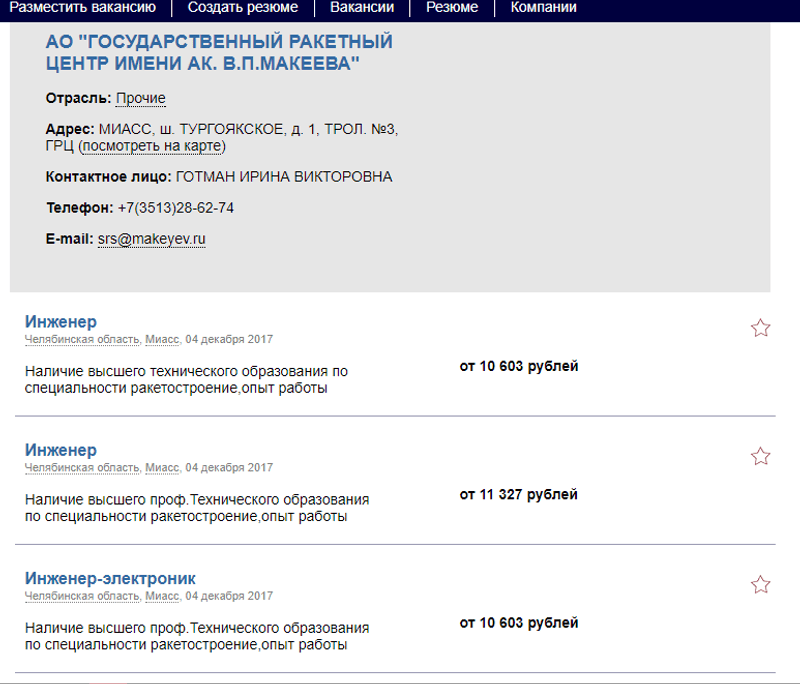Go to 'Компании' section
Screen dimensions: 800x684
tap(543, 8)
